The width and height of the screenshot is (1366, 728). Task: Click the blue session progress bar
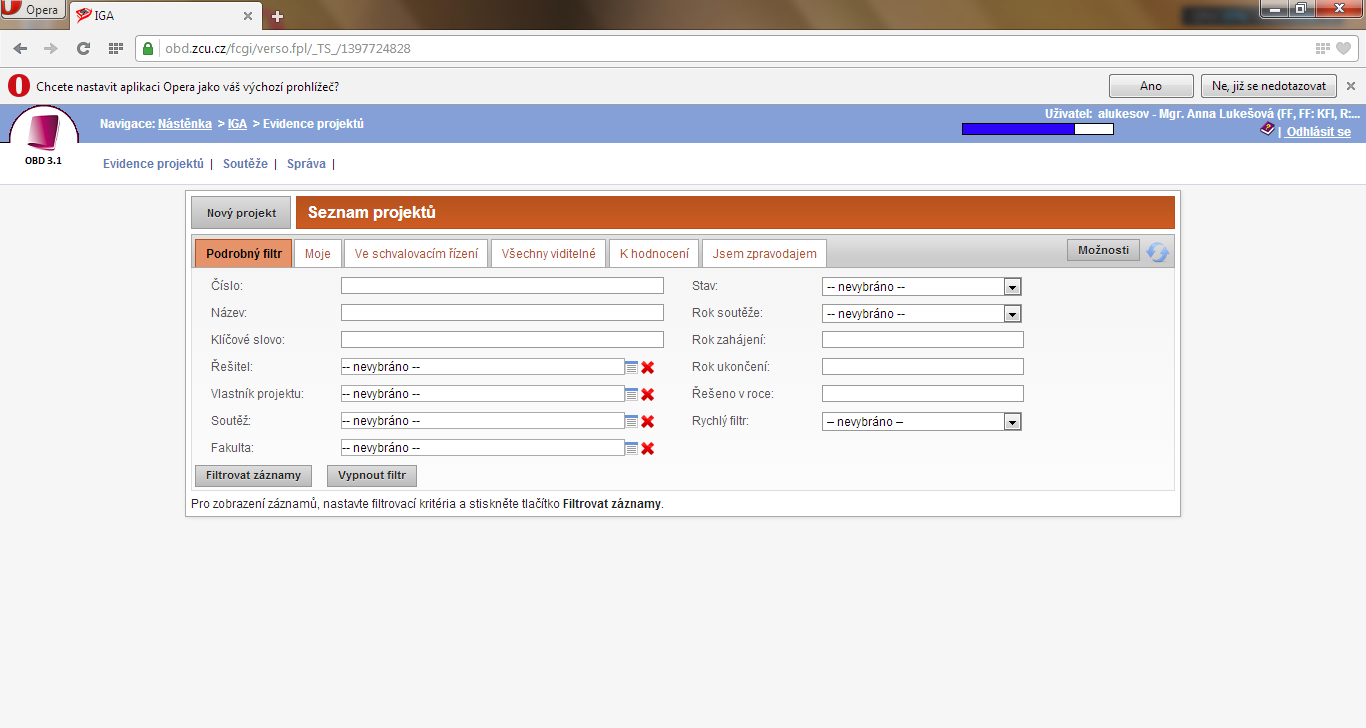[1037, 129]
